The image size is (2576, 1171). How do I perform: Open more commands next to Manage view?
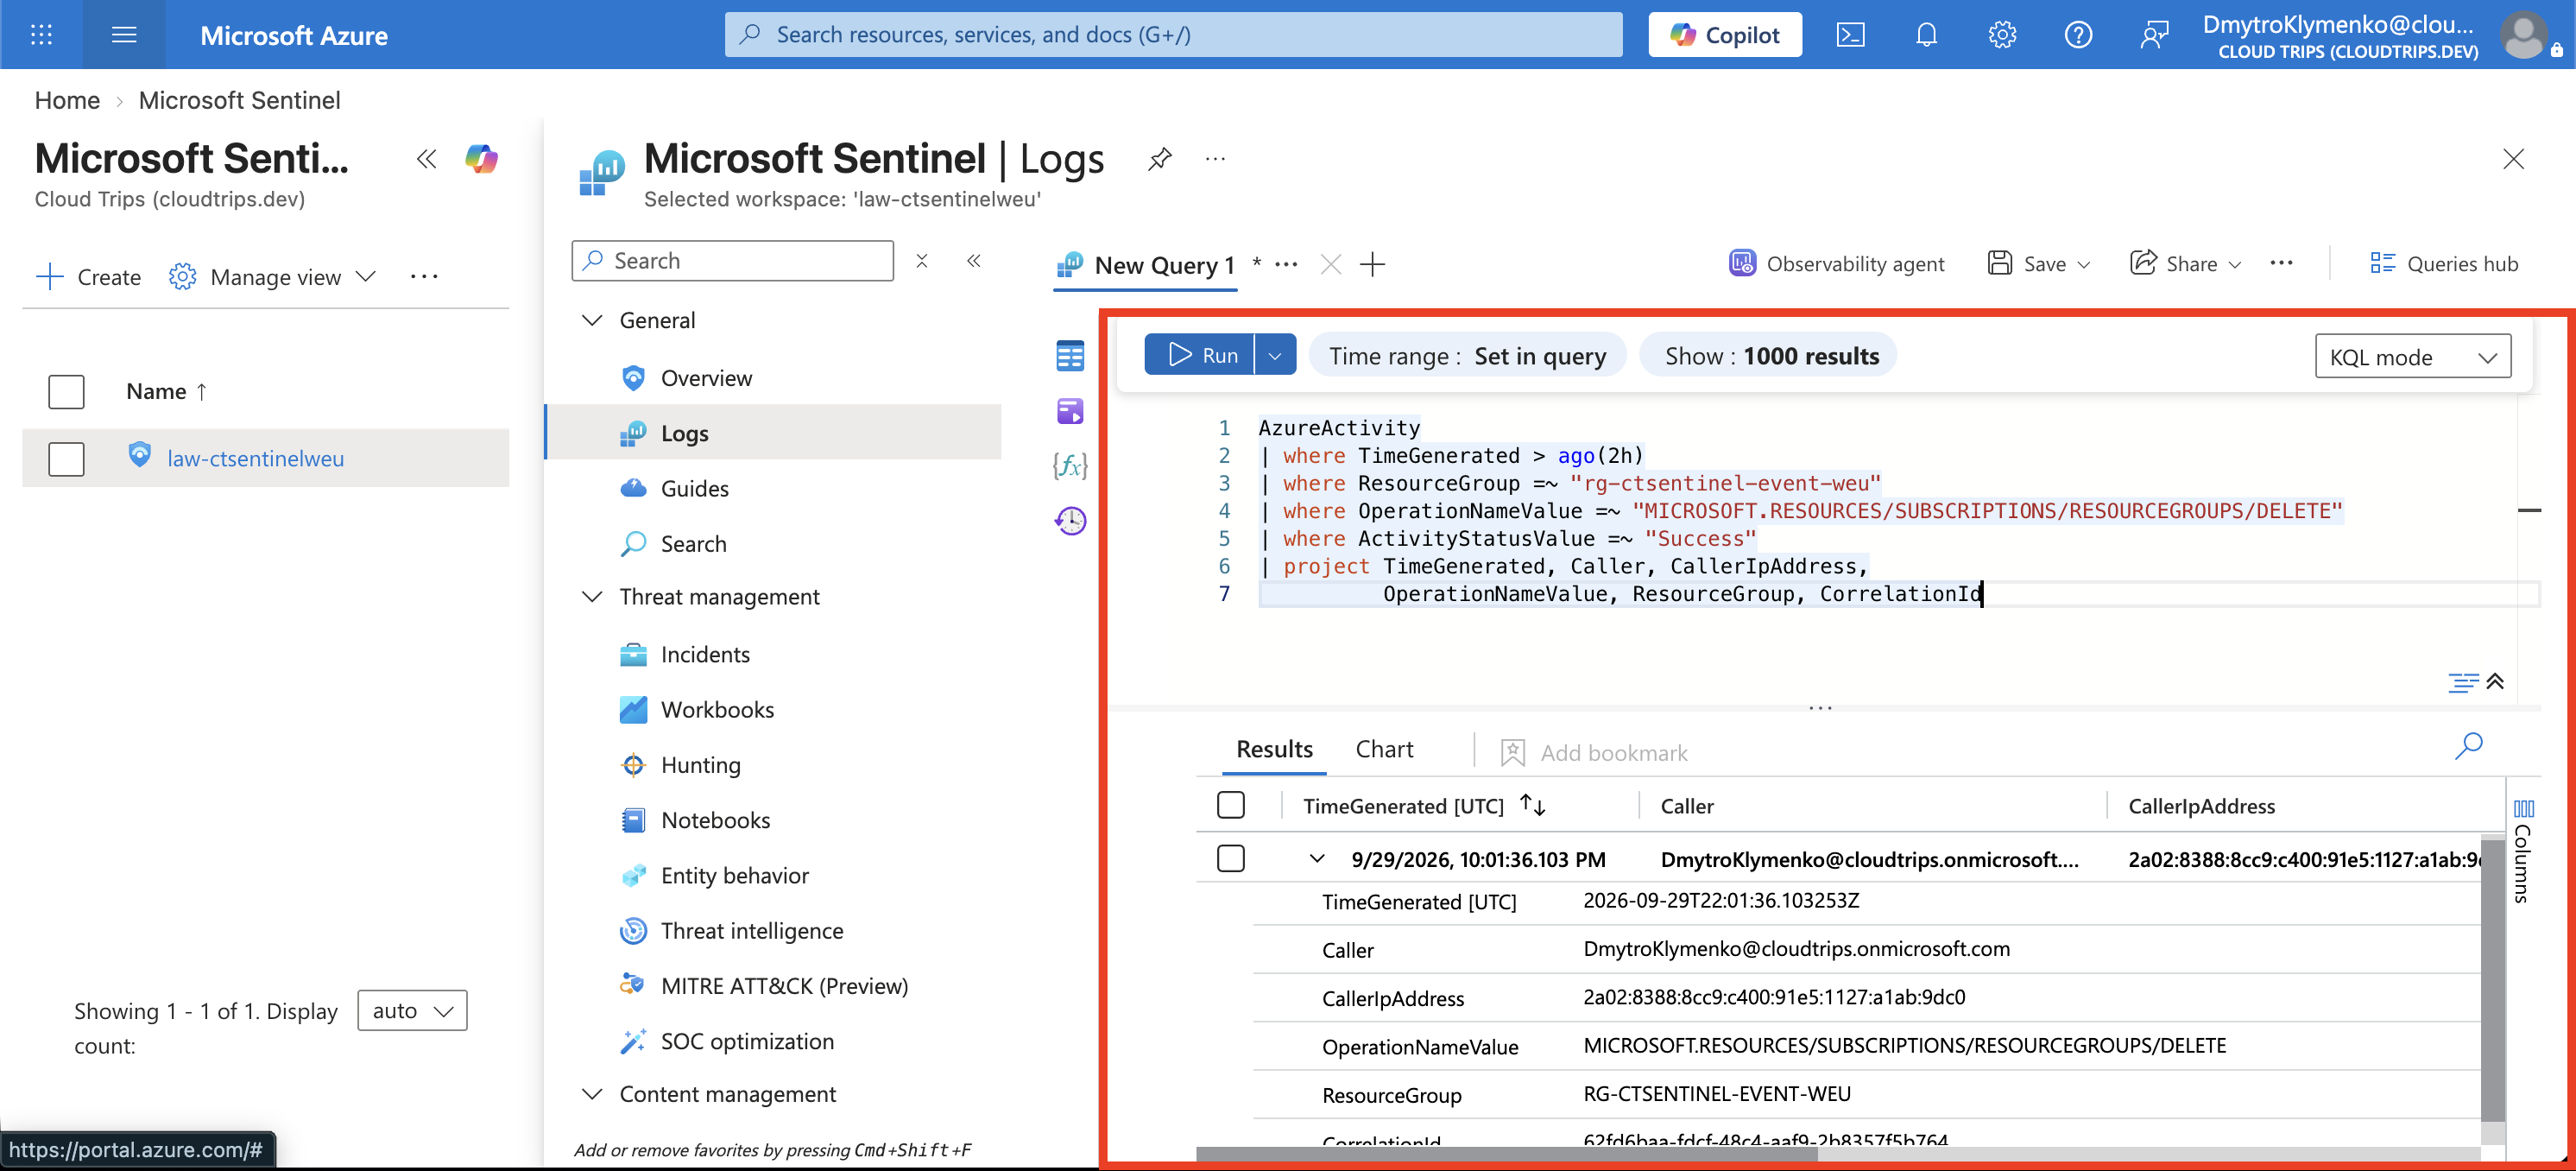point(424,277)
